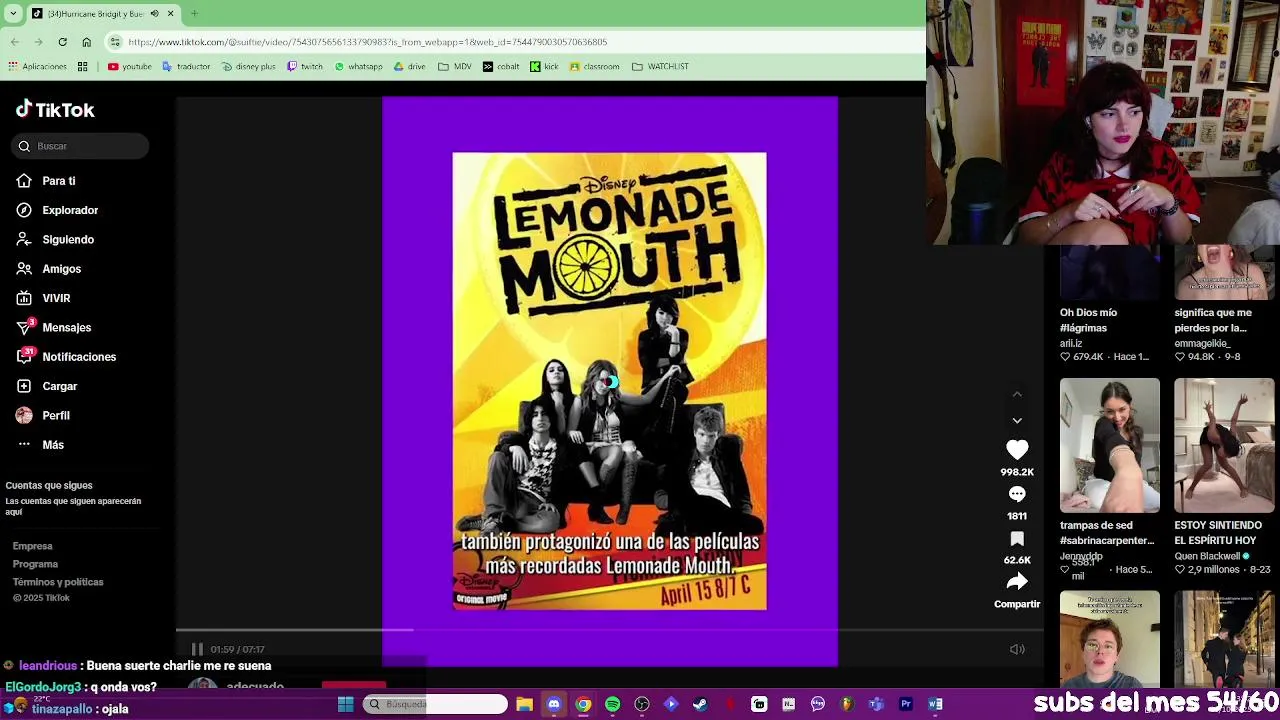This screenshot has width=1280, height=720.
Task: Open the kick bookmark
Action: (544, 67)
